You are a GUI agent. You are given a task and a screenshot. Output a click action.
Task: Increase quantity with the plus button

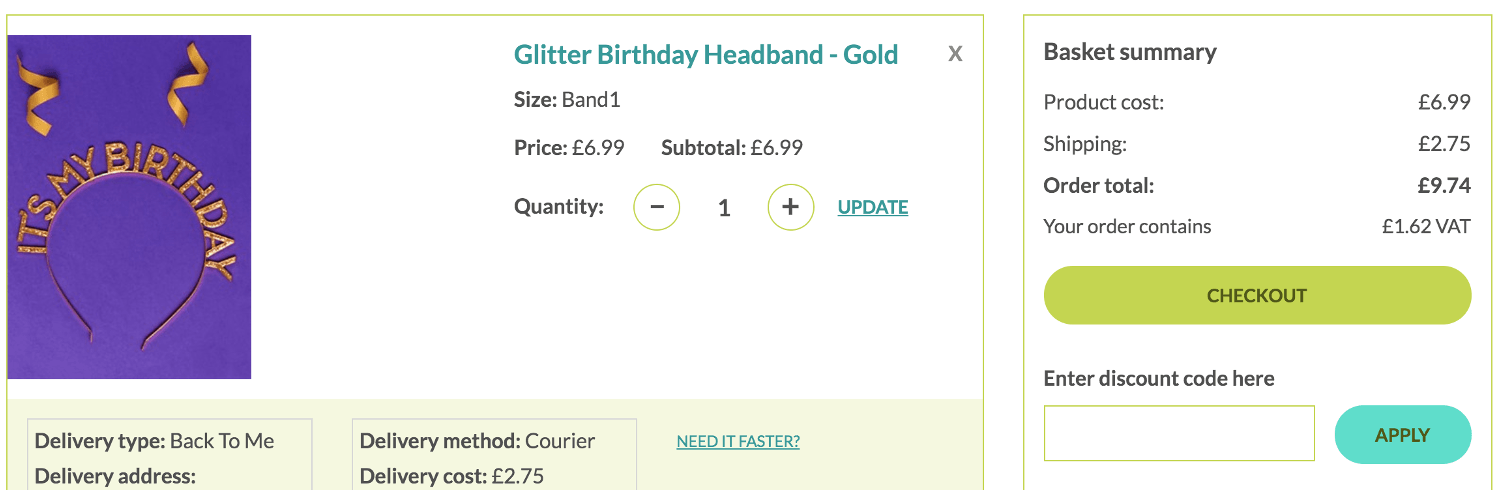791,207
